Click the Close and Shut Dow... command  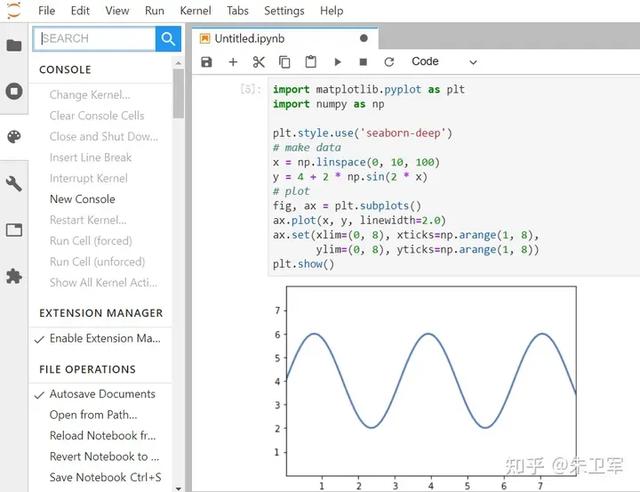click(x=101, y=136)
